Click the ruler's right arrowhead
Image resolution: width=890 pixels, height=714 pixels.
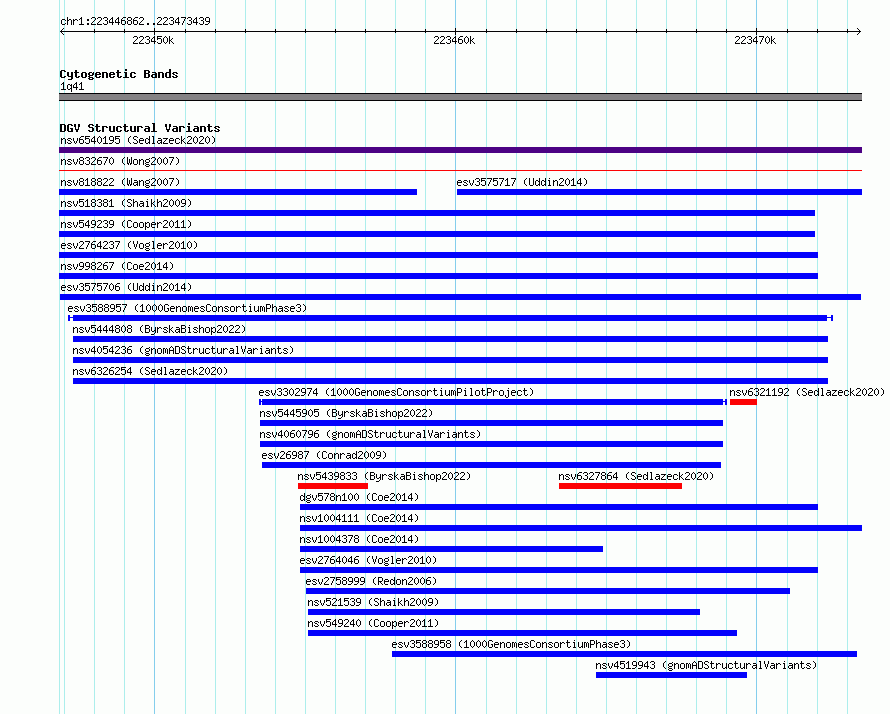[859, 32]
